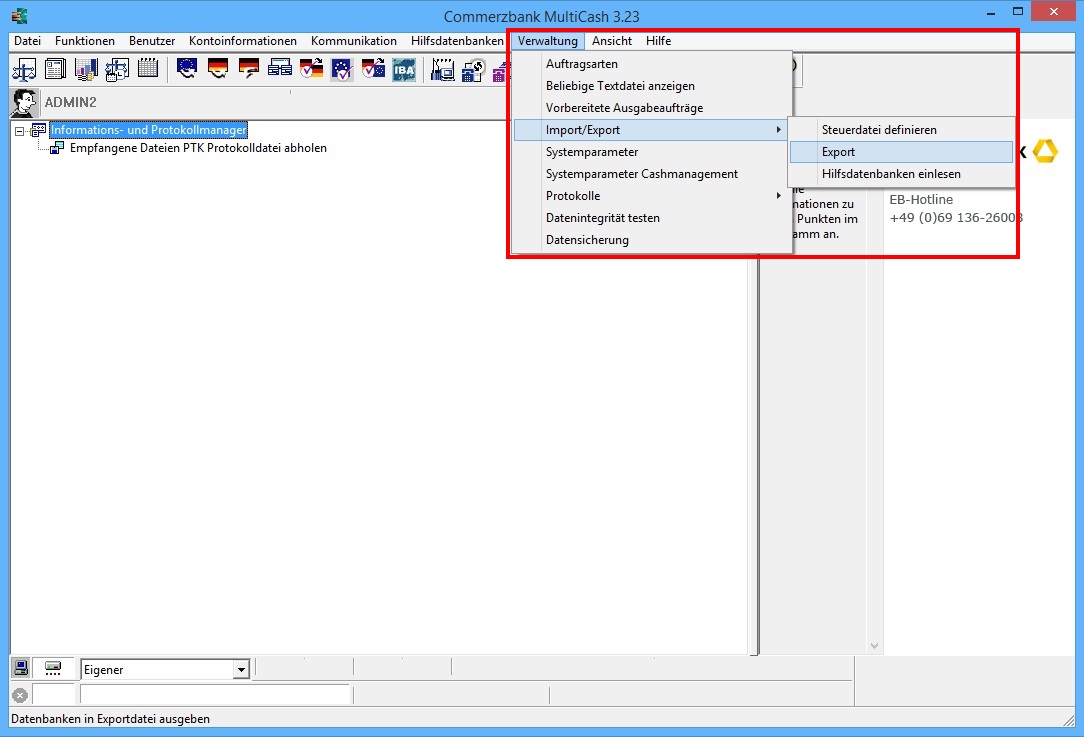
Task: Open the Hilfsdatenbanken menu
Action: point(457,41)
